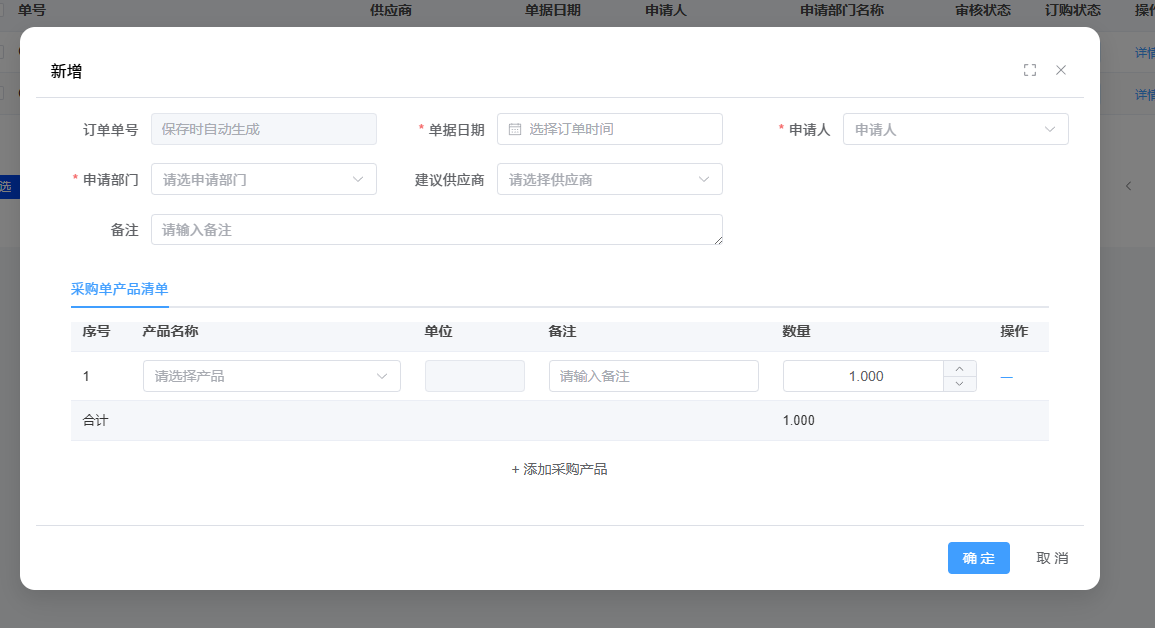
Task: Open the 申请部门 dropdown
Action: point(264,180)
